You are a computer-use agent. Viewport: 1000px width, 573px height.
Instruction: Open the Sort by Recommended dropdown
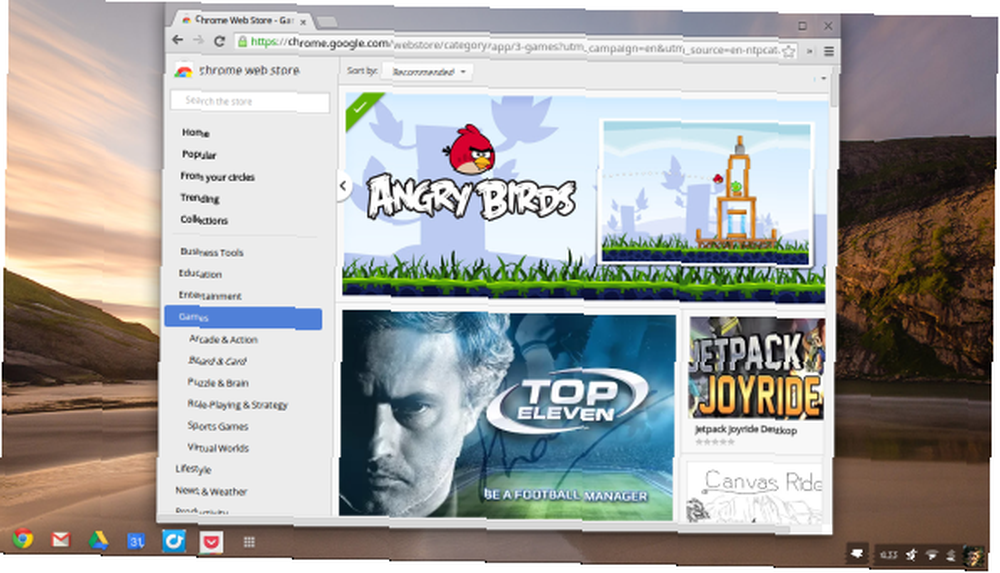427,71
